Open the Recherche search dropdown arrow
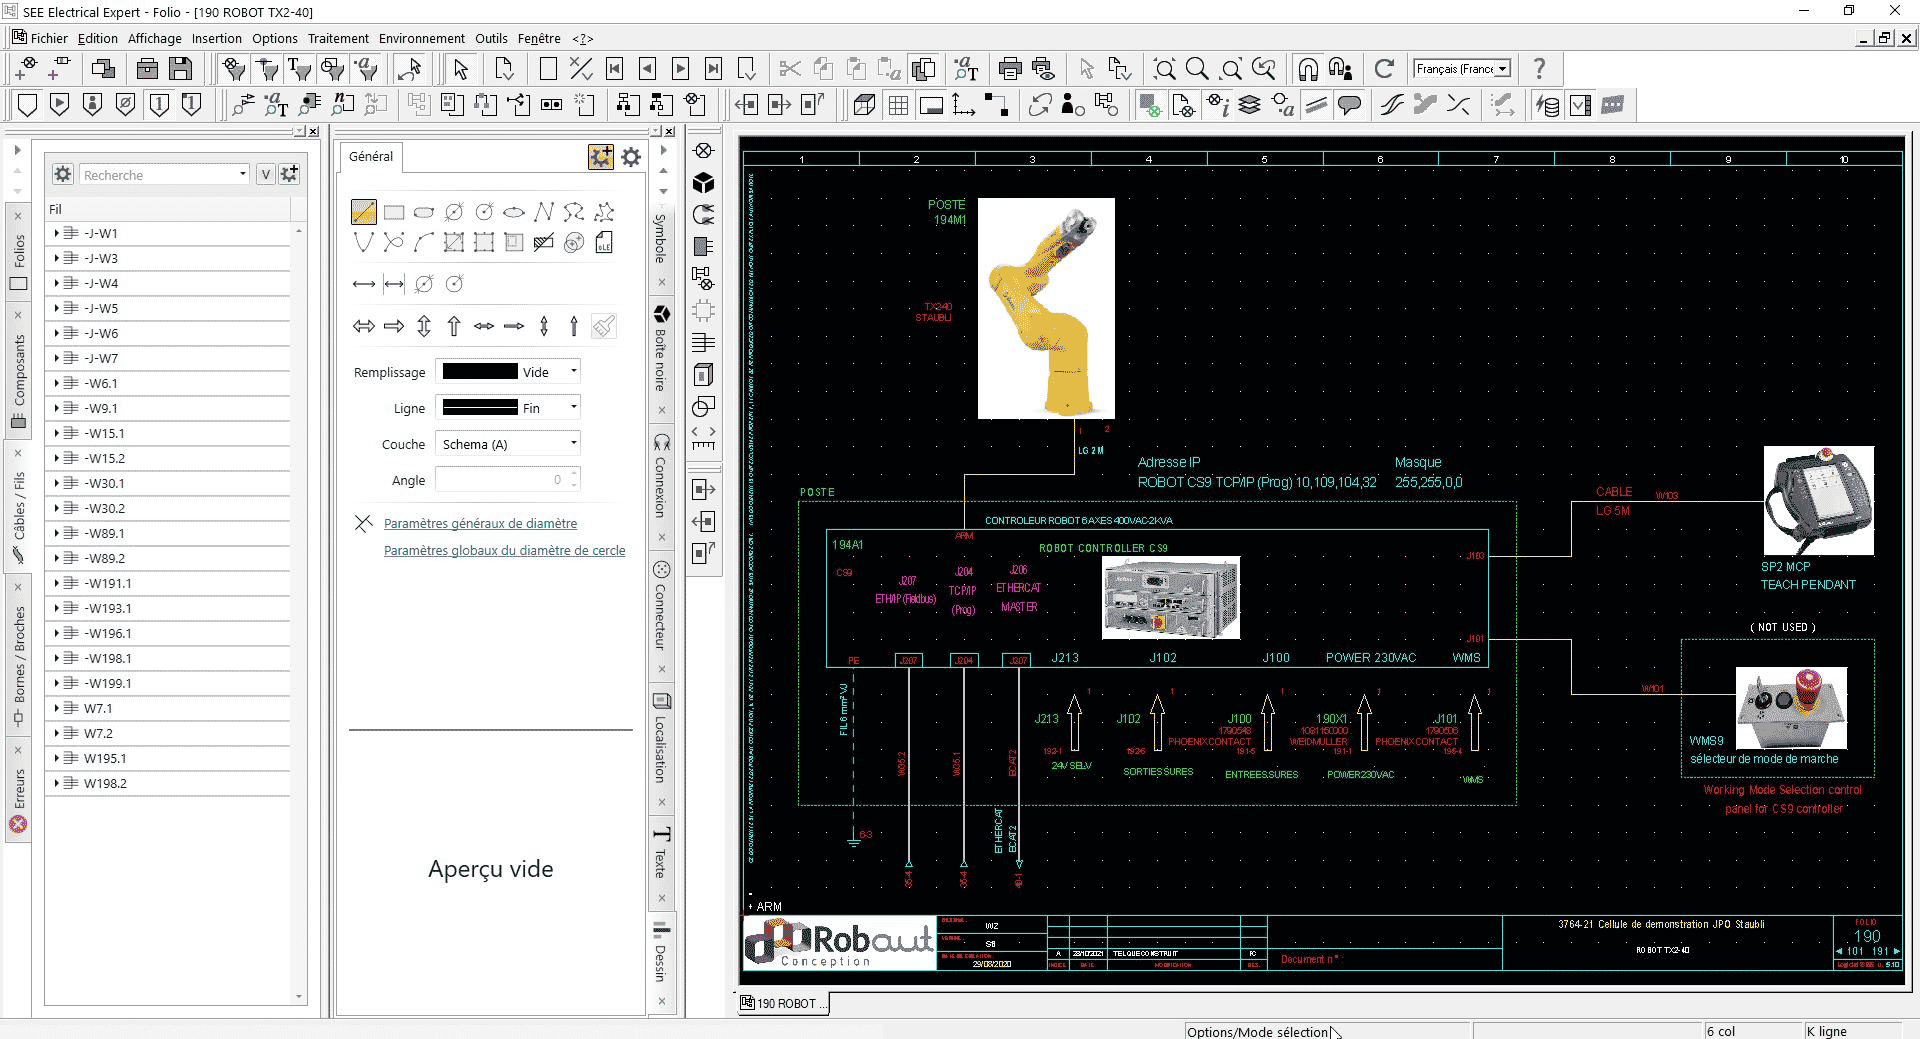Viewport: 1920px width, 1039px height. click(x=242, y=174)
